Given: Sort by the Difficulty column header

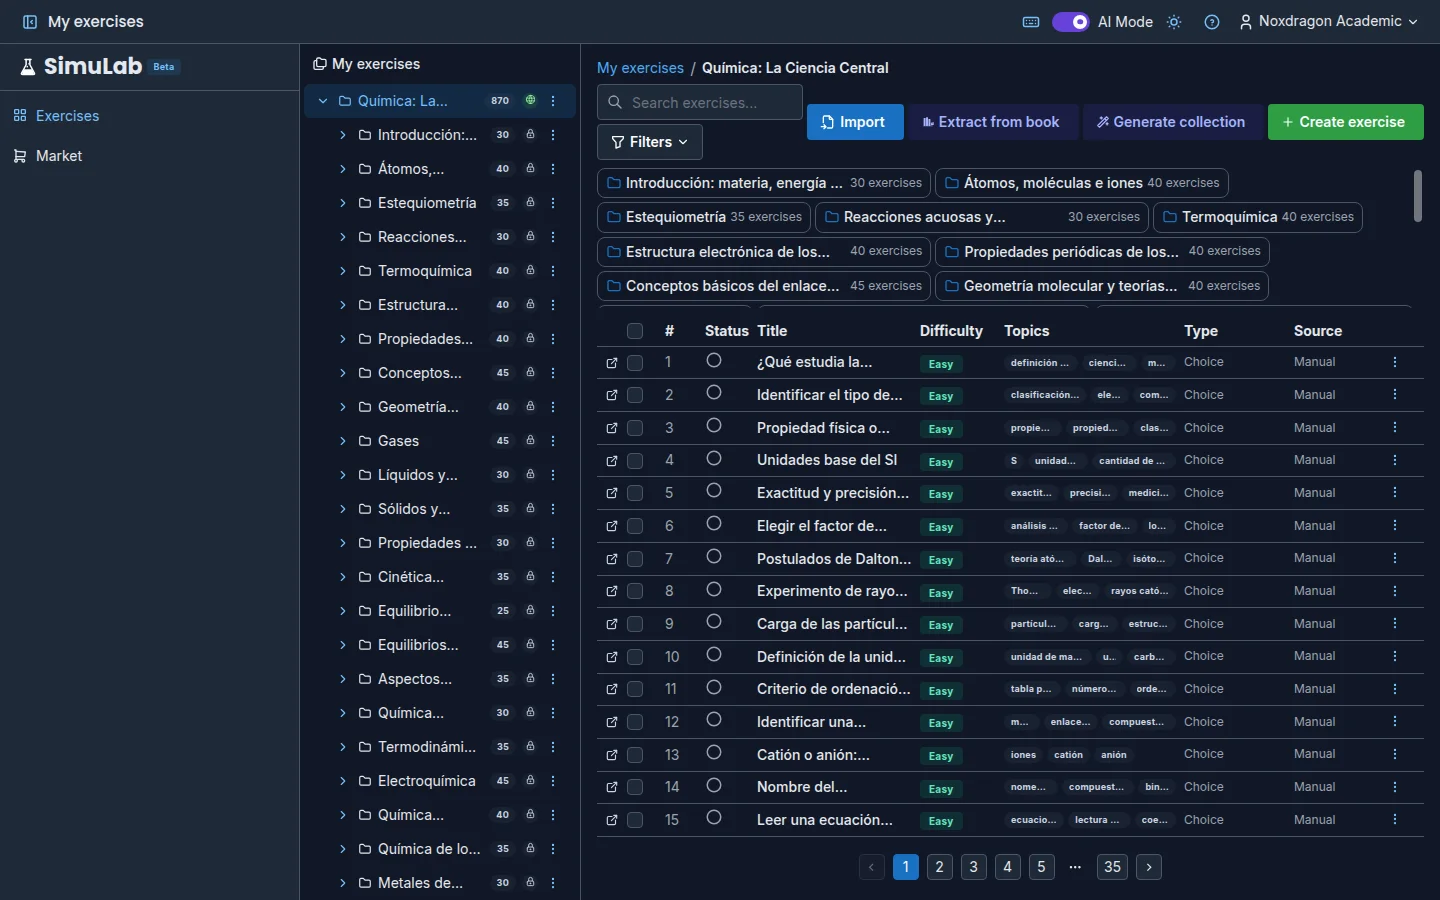Looking at the screenshot, I should point(951,331).
